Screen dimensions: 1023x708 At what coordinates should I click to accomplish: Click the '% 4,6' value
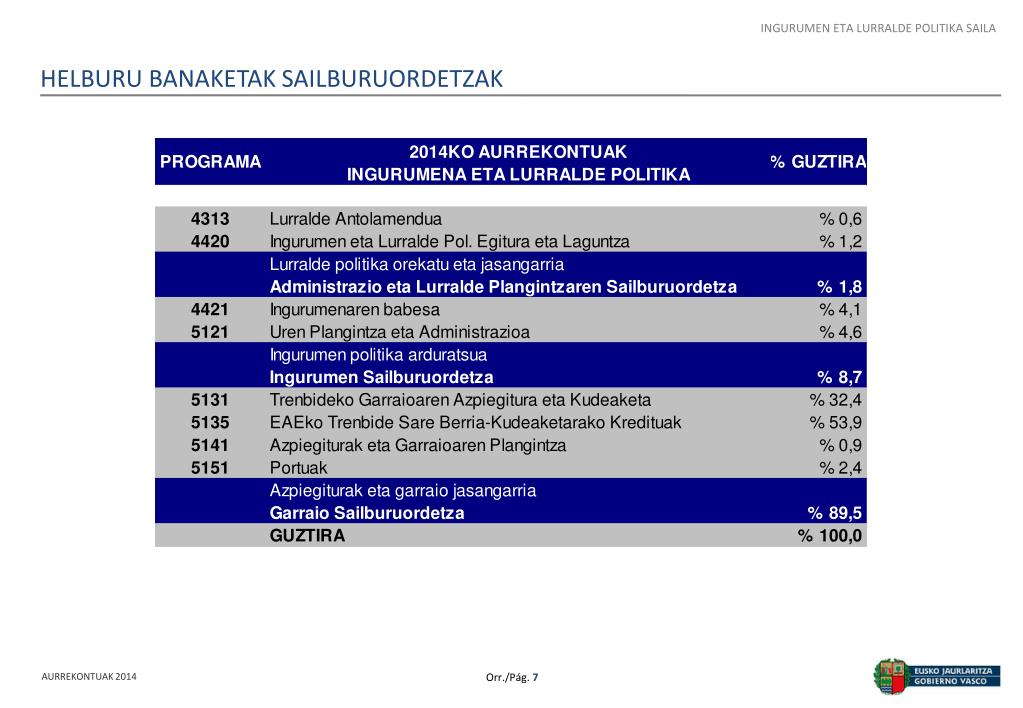click(x=840, y=332)
